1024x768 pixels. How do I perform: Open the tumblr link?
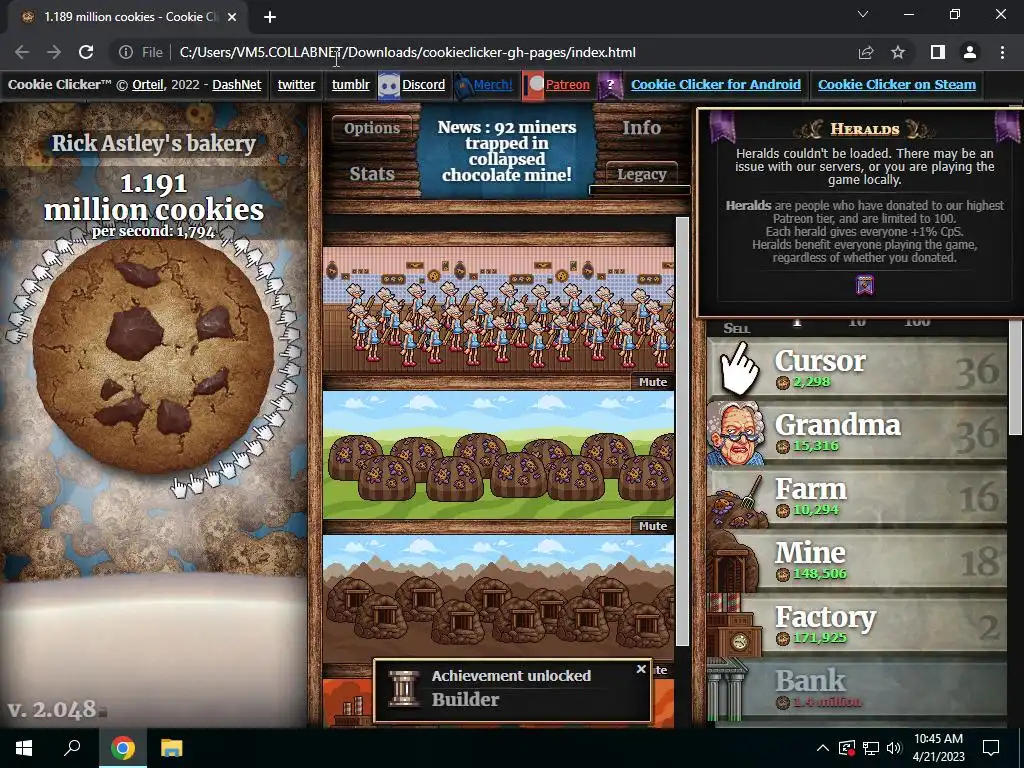pos(351,85)
